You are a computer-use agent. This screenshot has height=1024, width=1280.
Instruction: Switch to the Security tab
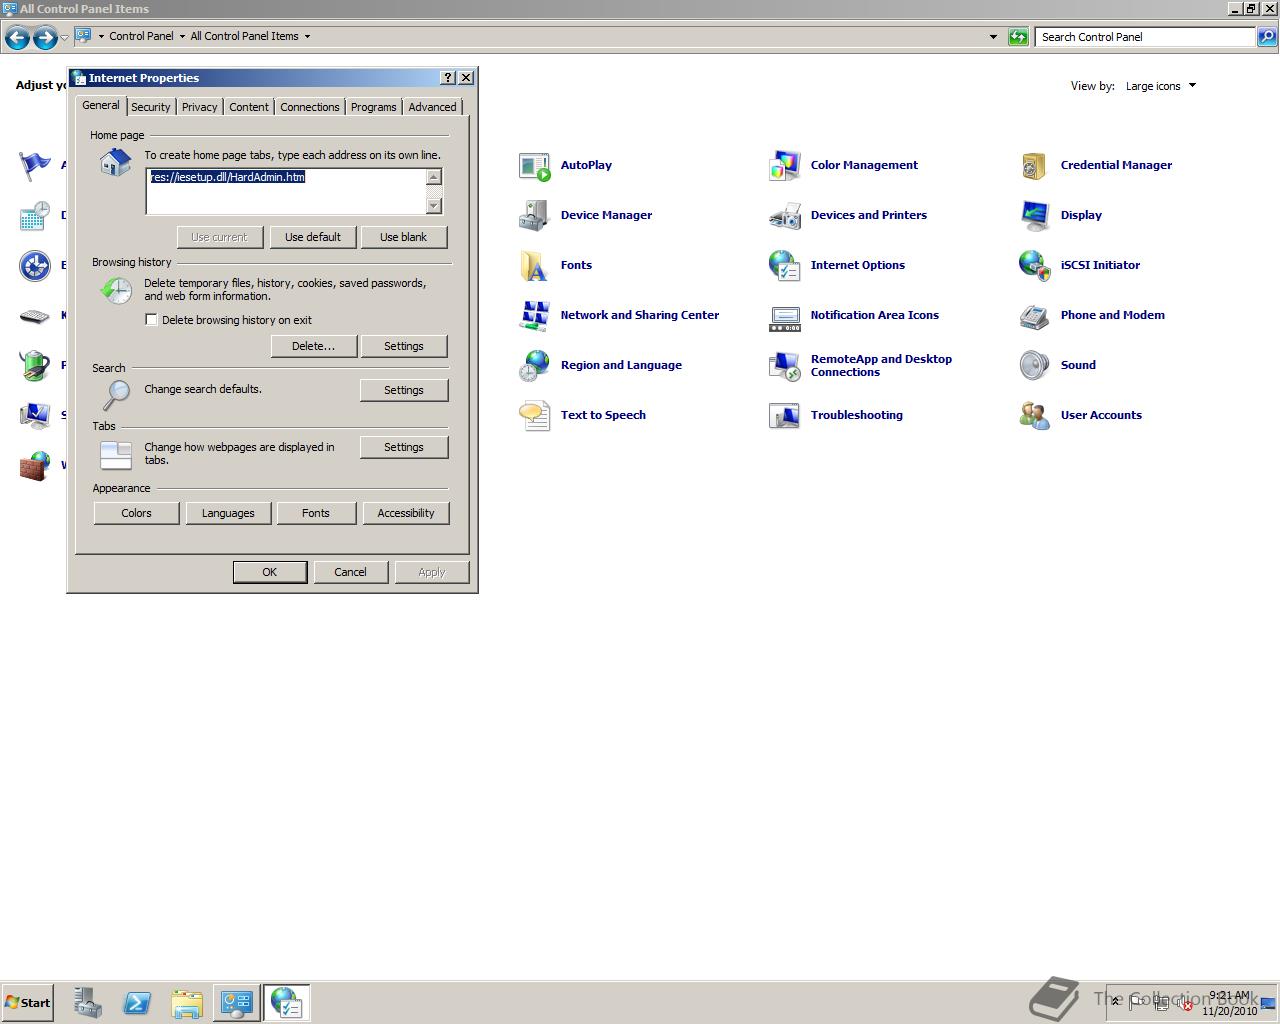point(151,107)
